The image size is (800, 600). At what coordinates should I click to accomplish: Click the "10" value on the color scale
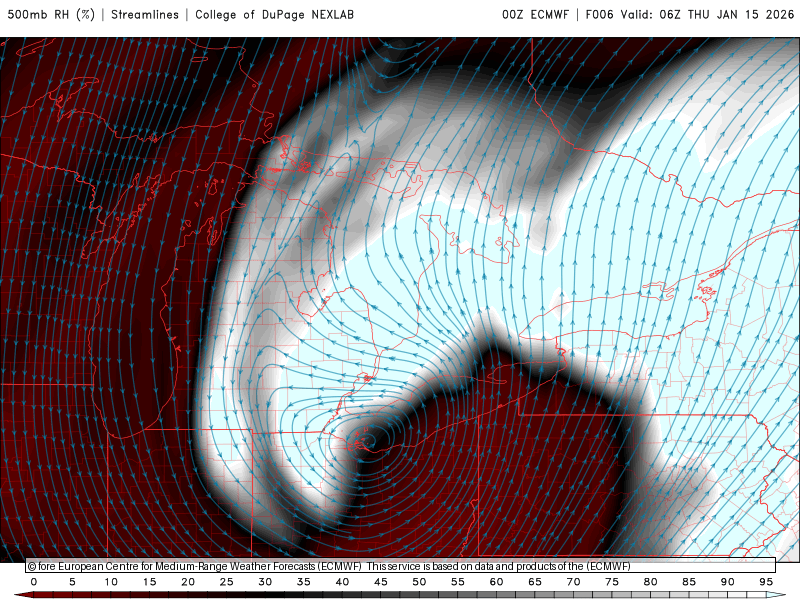pos(111,582)
